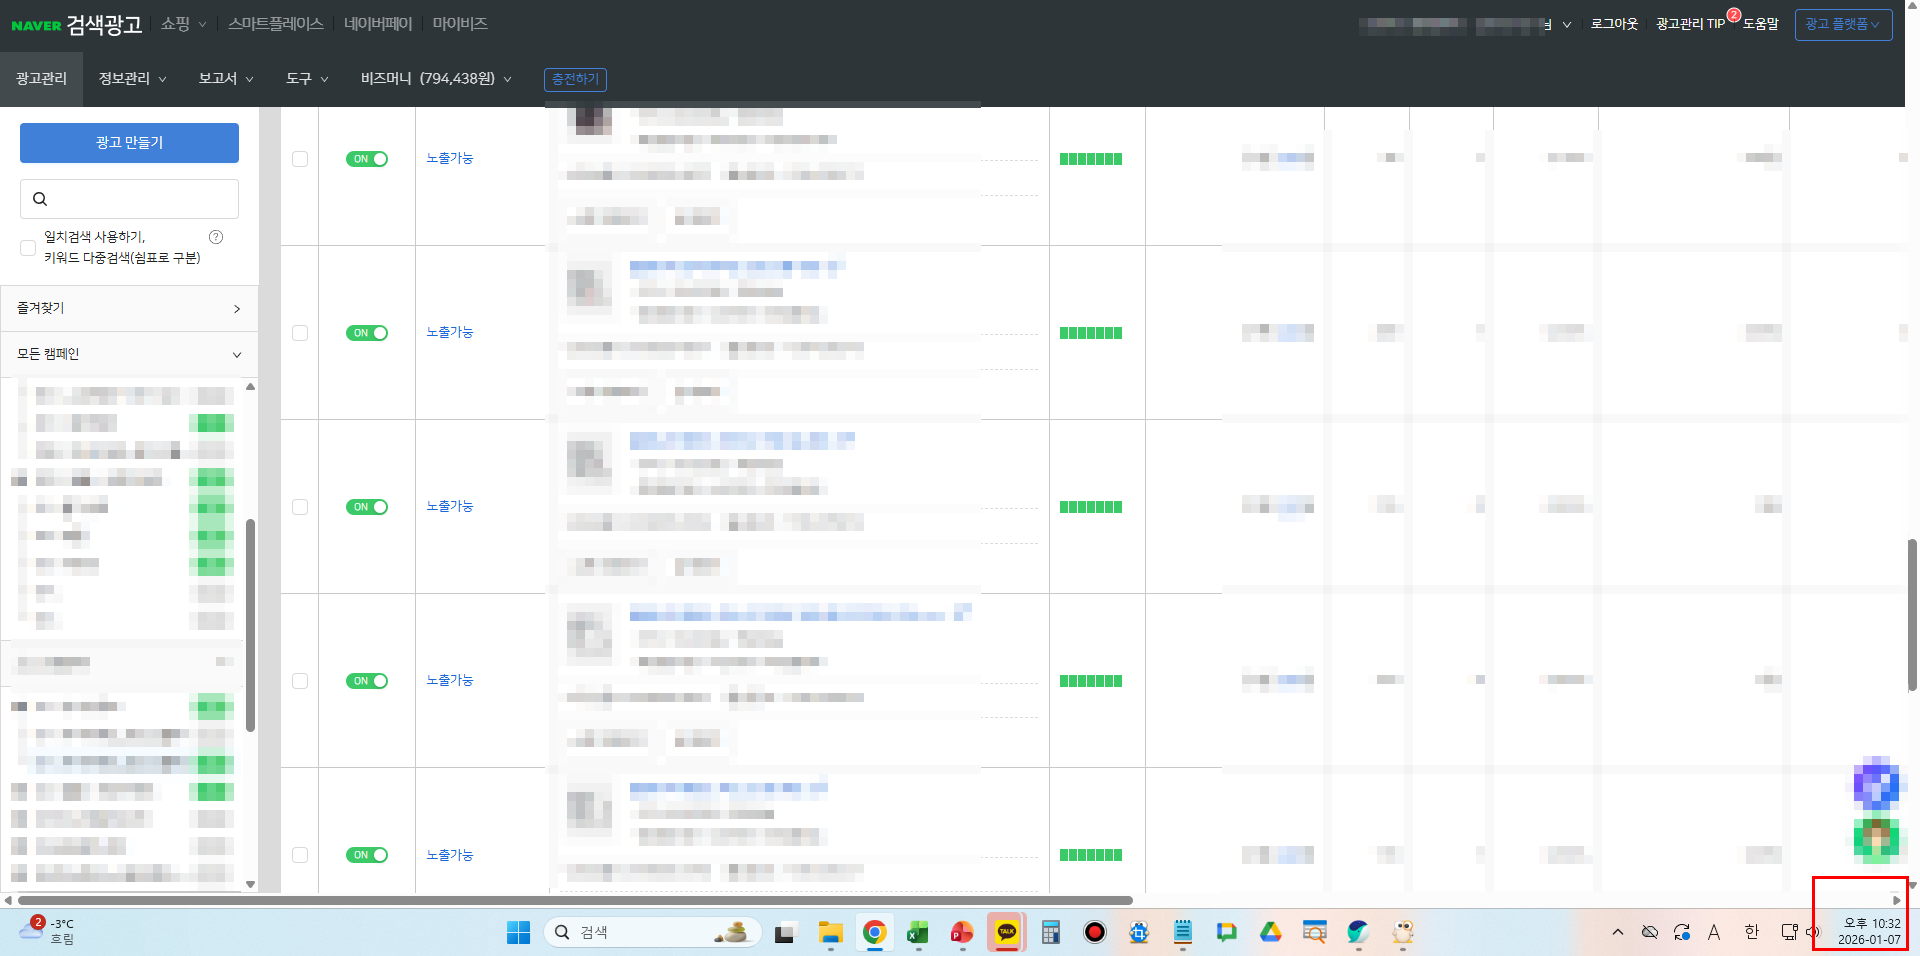Click the magnifier icon in sidebar search
Image resolution: width=1920 pixels, height=956 pixels.
[x=40, y=199]
